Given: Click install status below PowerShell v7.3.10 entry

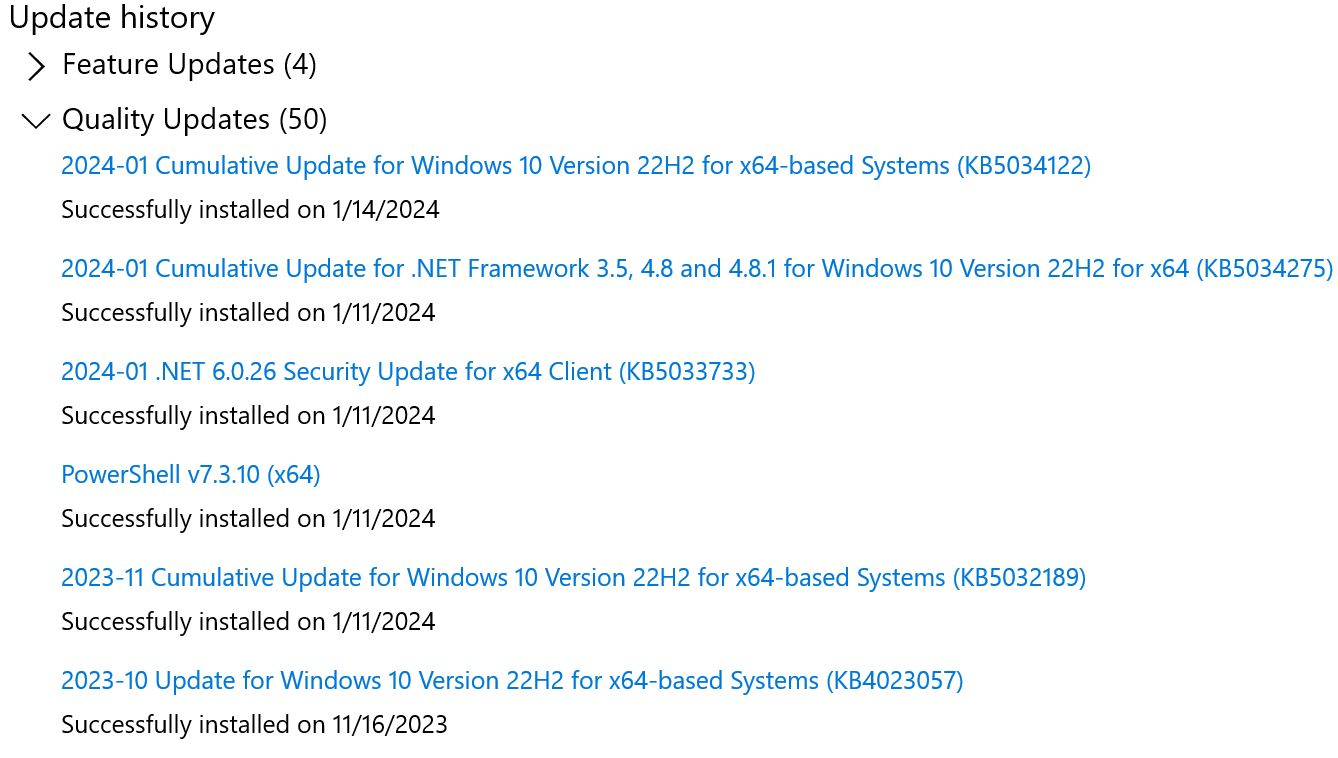Looking at the screenshot, I should click(x=248, y=518).
